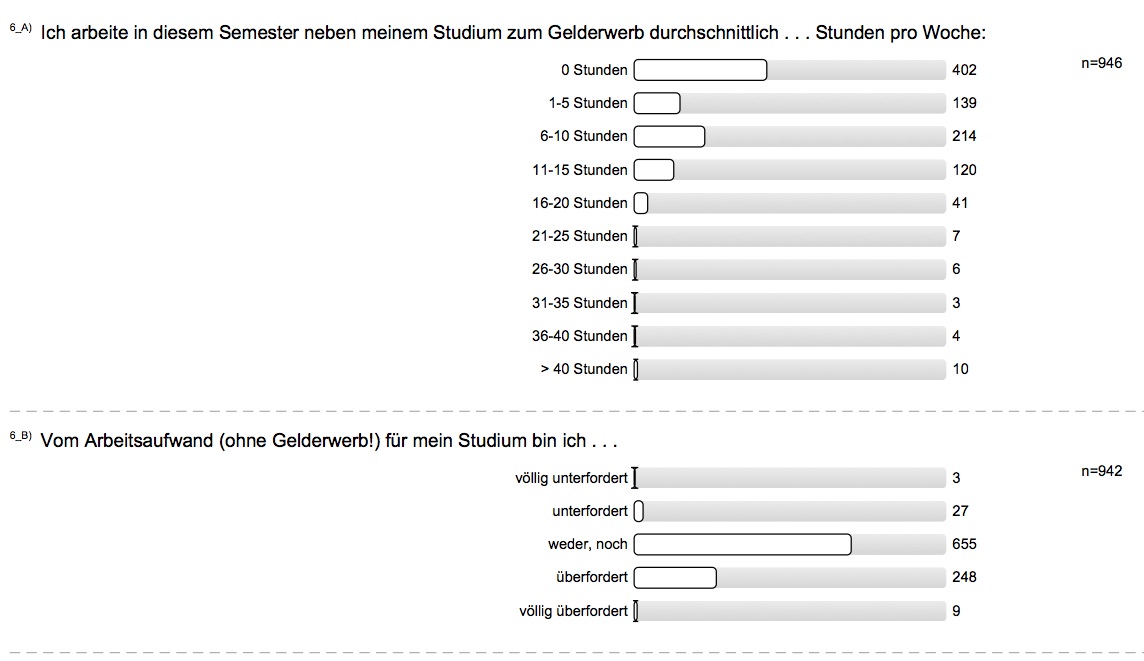This screenshot has width=1144, height=661.
Task: Click the "völlig unterfordert" label
Action: coord(571,478)
